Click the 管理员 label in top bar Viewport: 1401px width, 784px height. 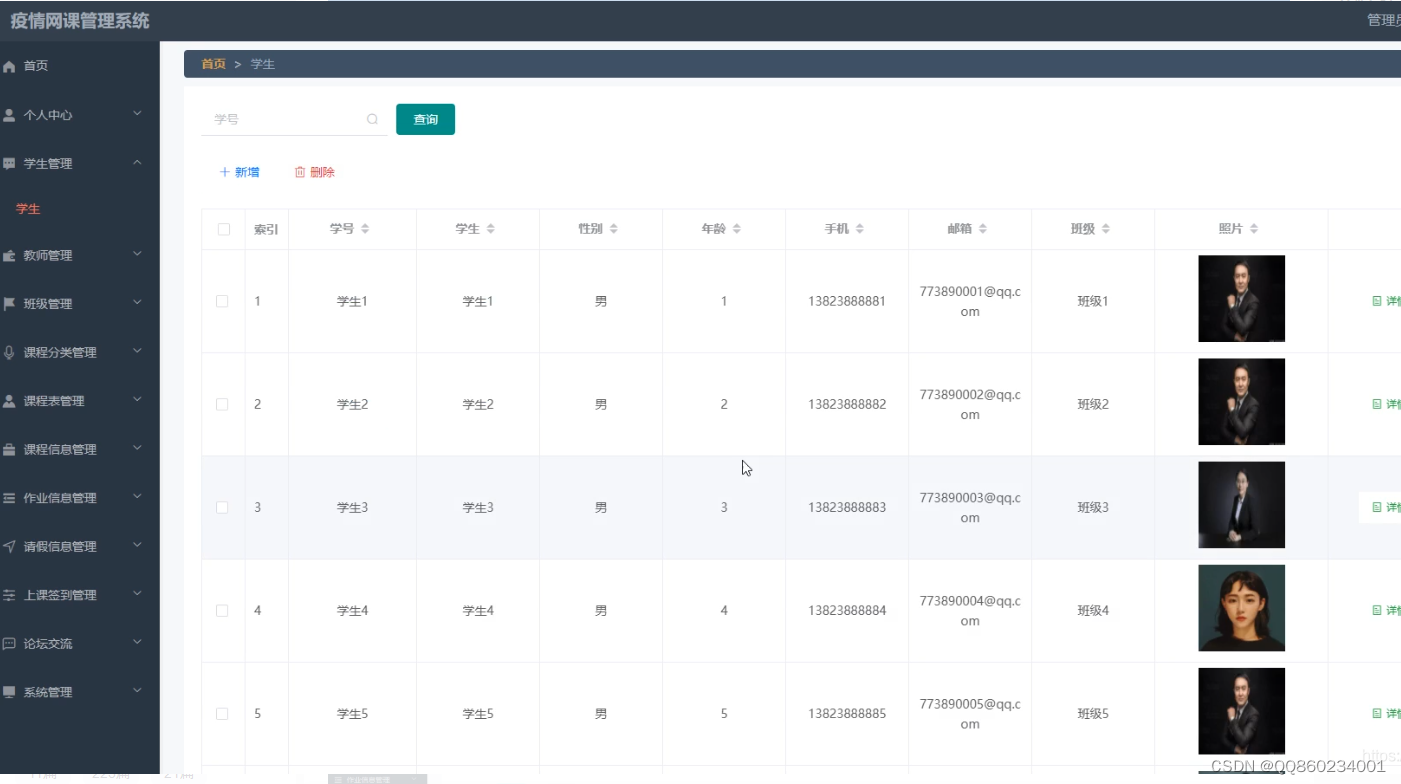click(x=1384, y=20)
